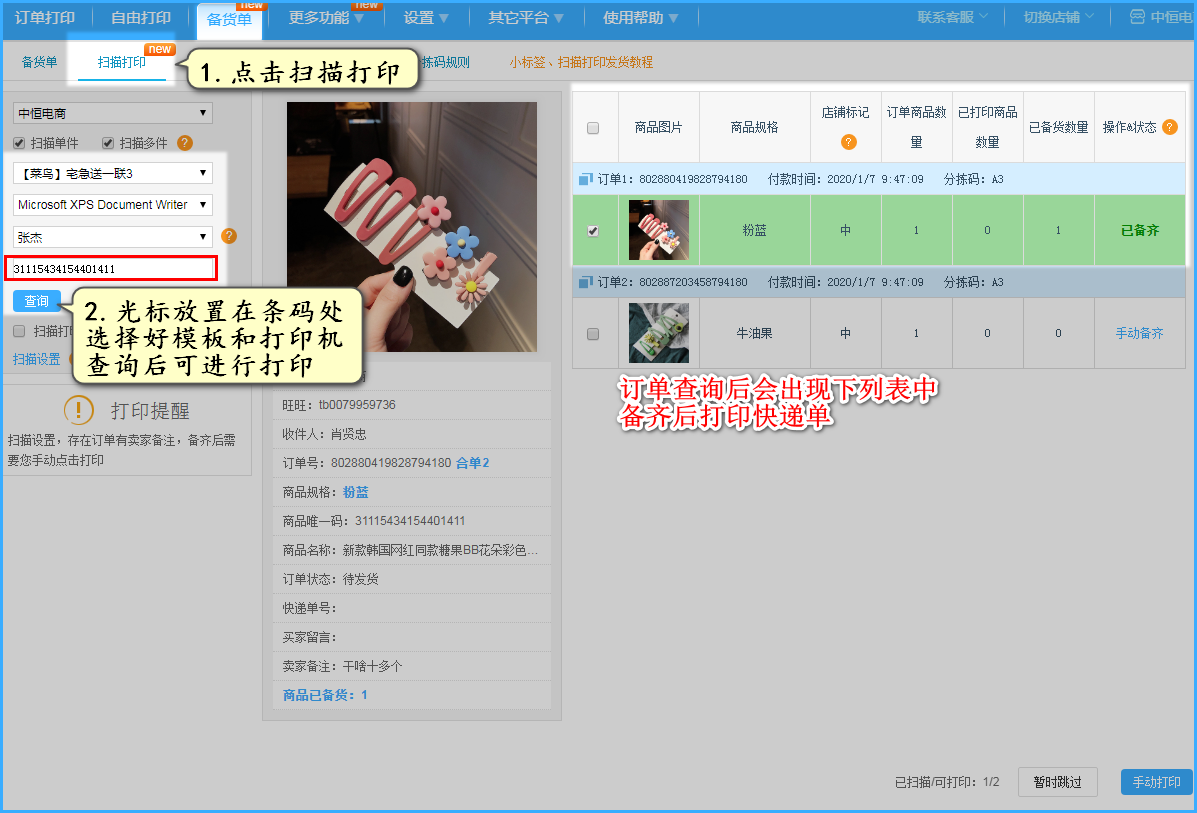Open the 张杰 sender dropdown
This screenshot has height=813, width=1197.
112,237
